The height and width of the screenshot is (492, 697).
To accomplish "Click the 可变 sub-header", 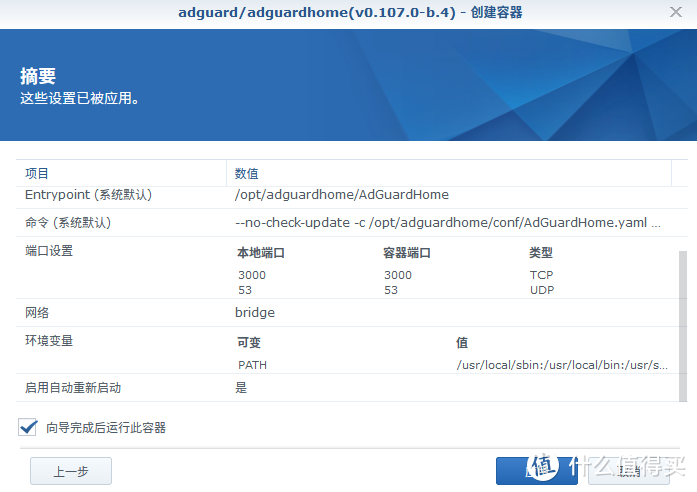I will click(249, 343).
